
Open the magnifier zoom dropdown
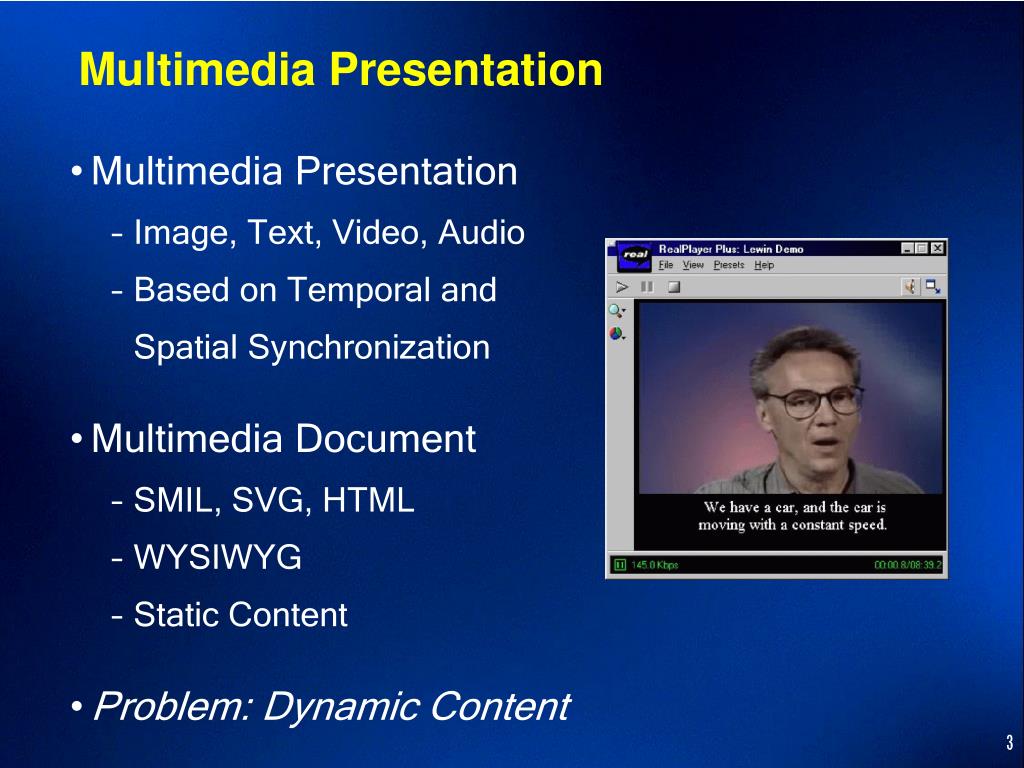617,311
